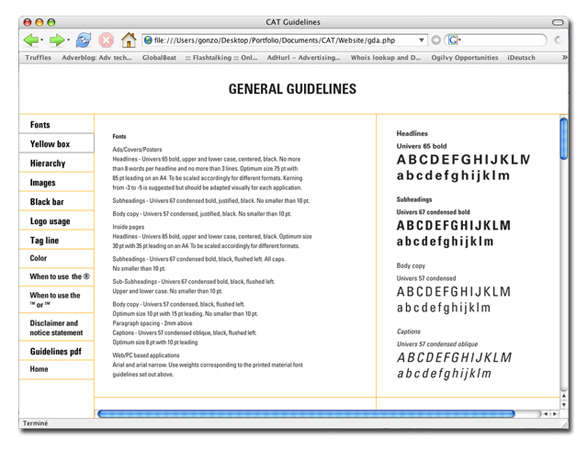
Task: Open the Guidelines pdf sidebar item
Action: (56, 351)
